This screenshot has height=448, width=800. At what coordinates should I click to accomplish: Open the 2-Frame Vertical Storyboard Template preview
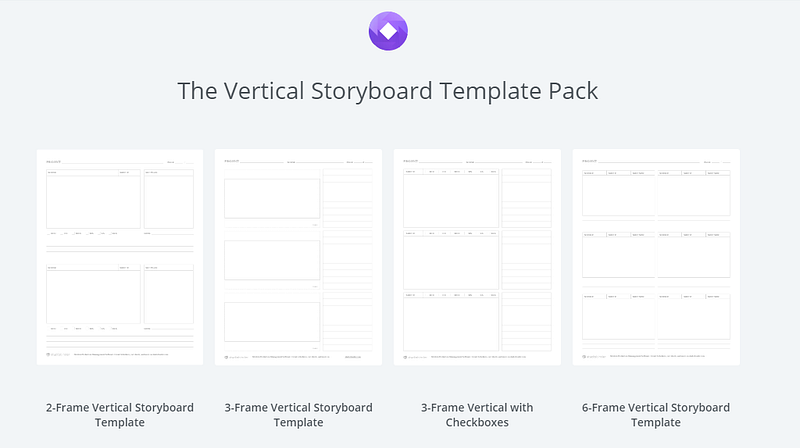120,257
